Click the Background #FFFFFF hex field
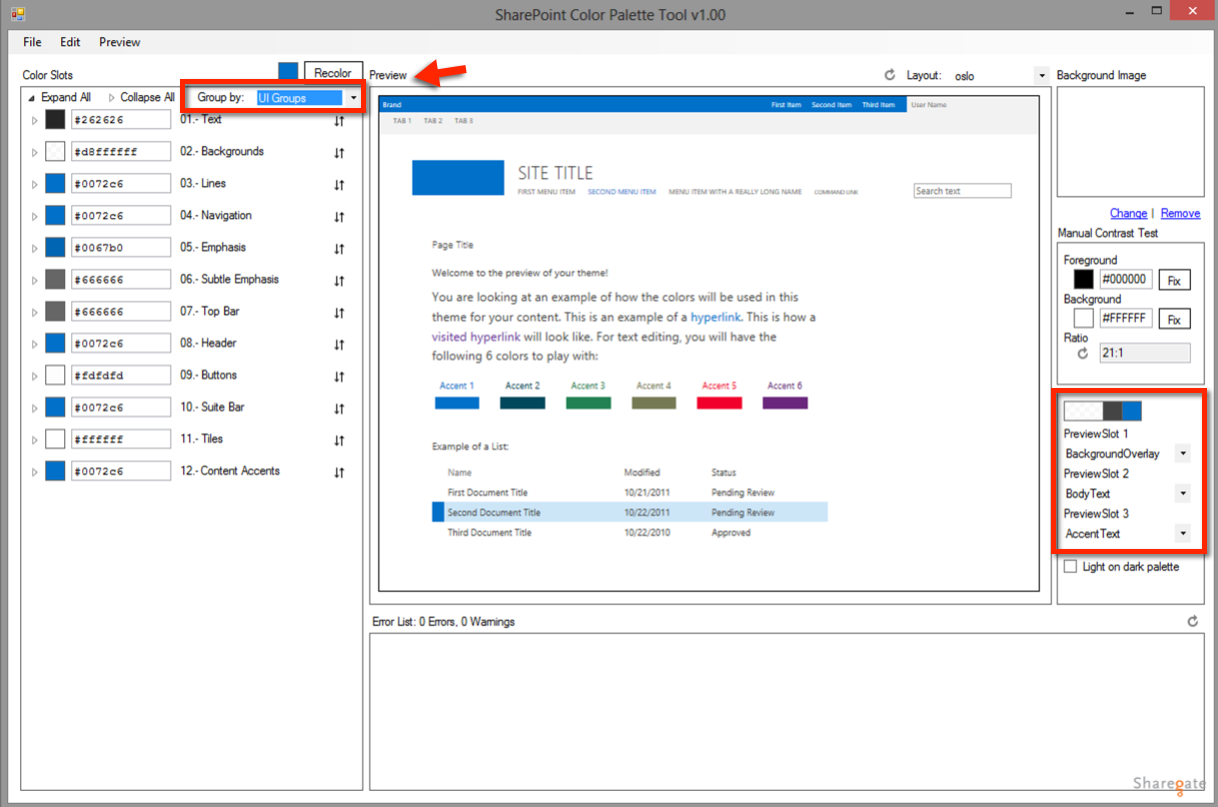Screen dimensions: 1218x807 coord(1126,319)
